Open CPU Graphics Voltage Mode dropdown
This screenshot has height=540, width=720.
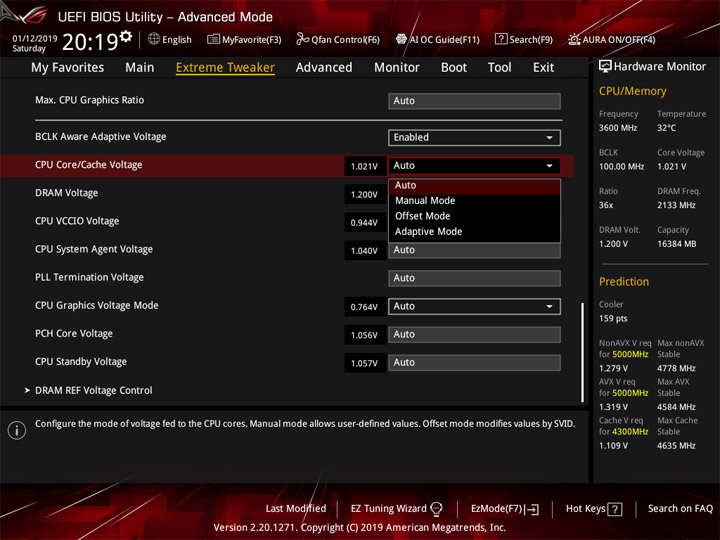pyautogui.click(x=474, y=306)
